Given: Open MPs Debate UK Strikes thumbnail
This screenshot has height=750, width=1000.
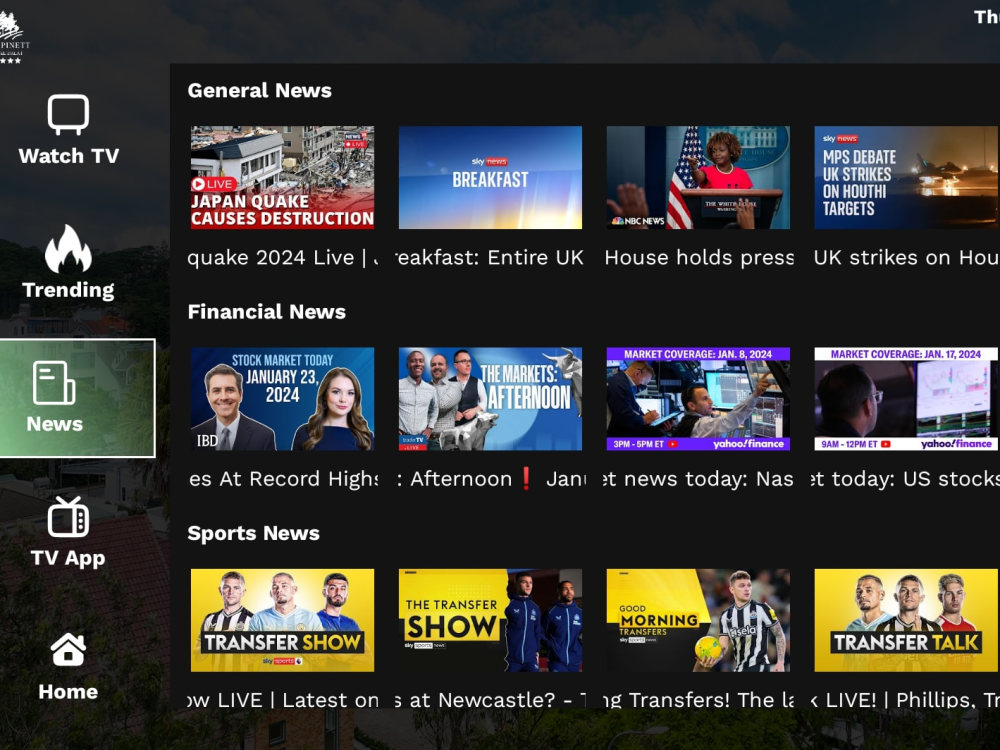Looking at the screenshot, I should [x=906, y=177].
